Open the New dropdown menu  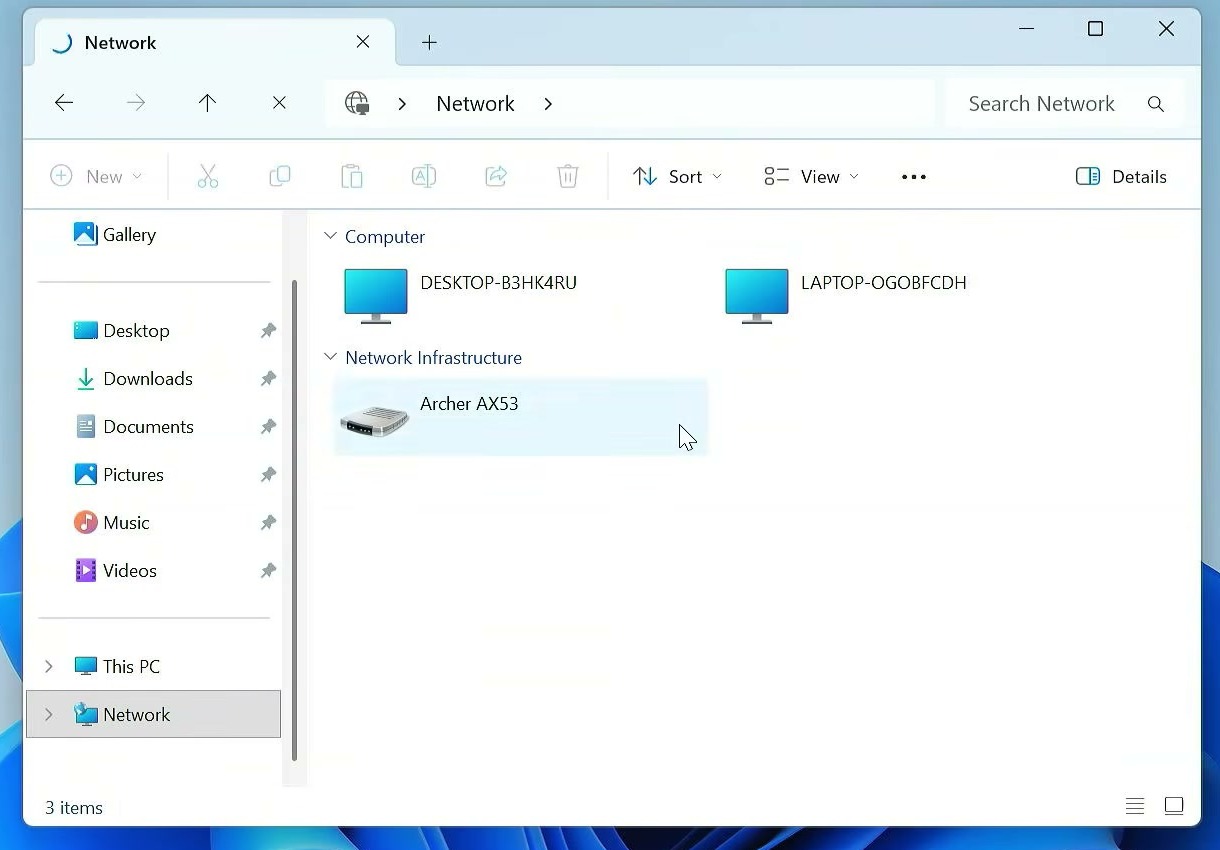[96, 177]
